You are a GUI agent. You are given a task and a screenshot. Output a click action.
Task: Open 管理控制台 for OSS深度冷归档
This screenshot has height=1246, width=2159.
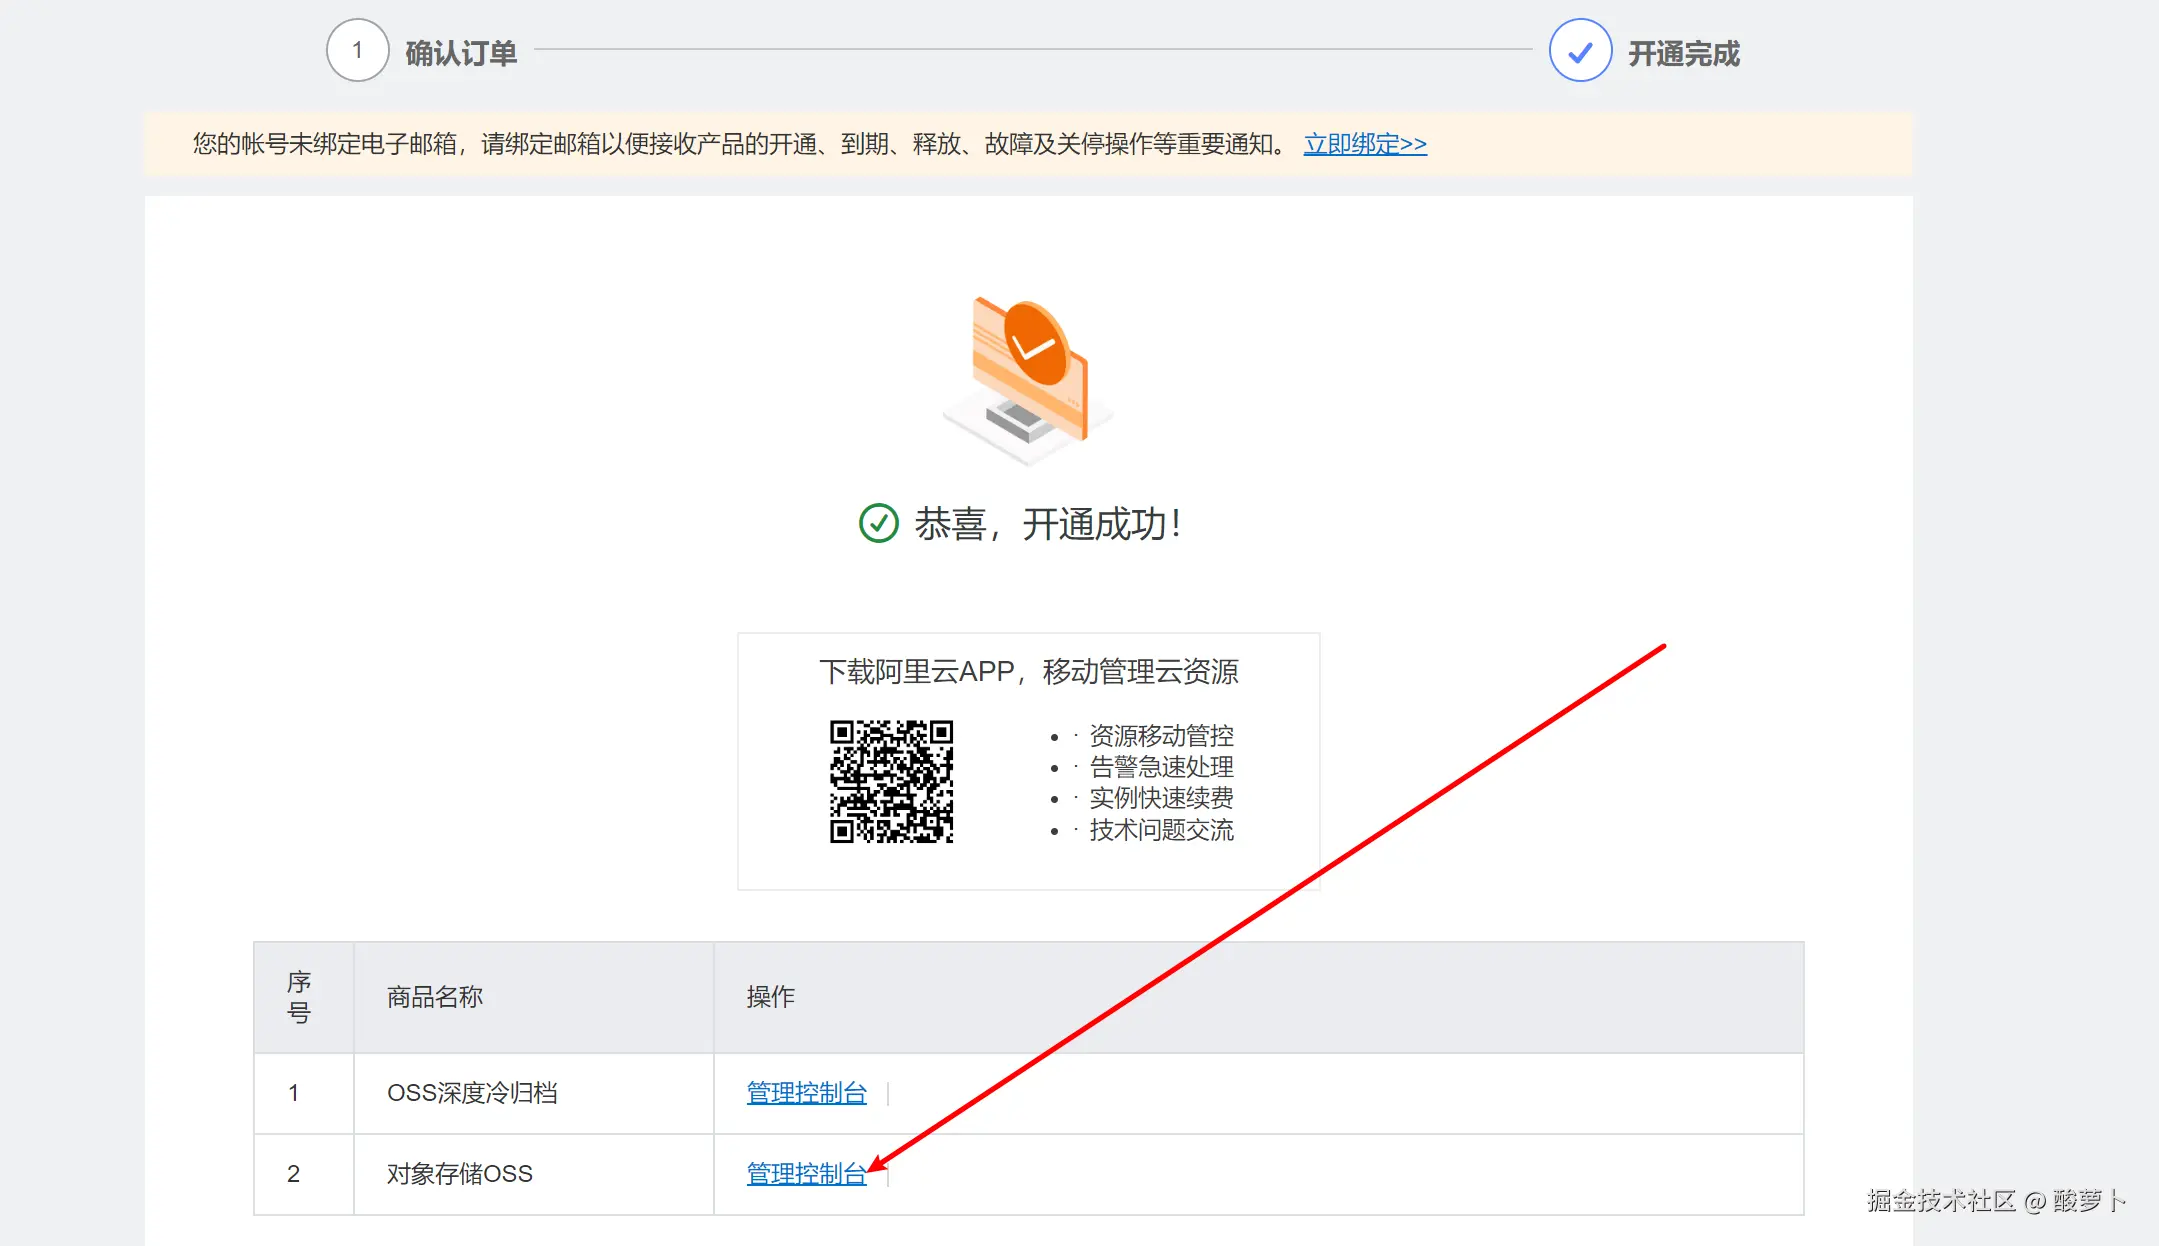(x=806, y=1093)
